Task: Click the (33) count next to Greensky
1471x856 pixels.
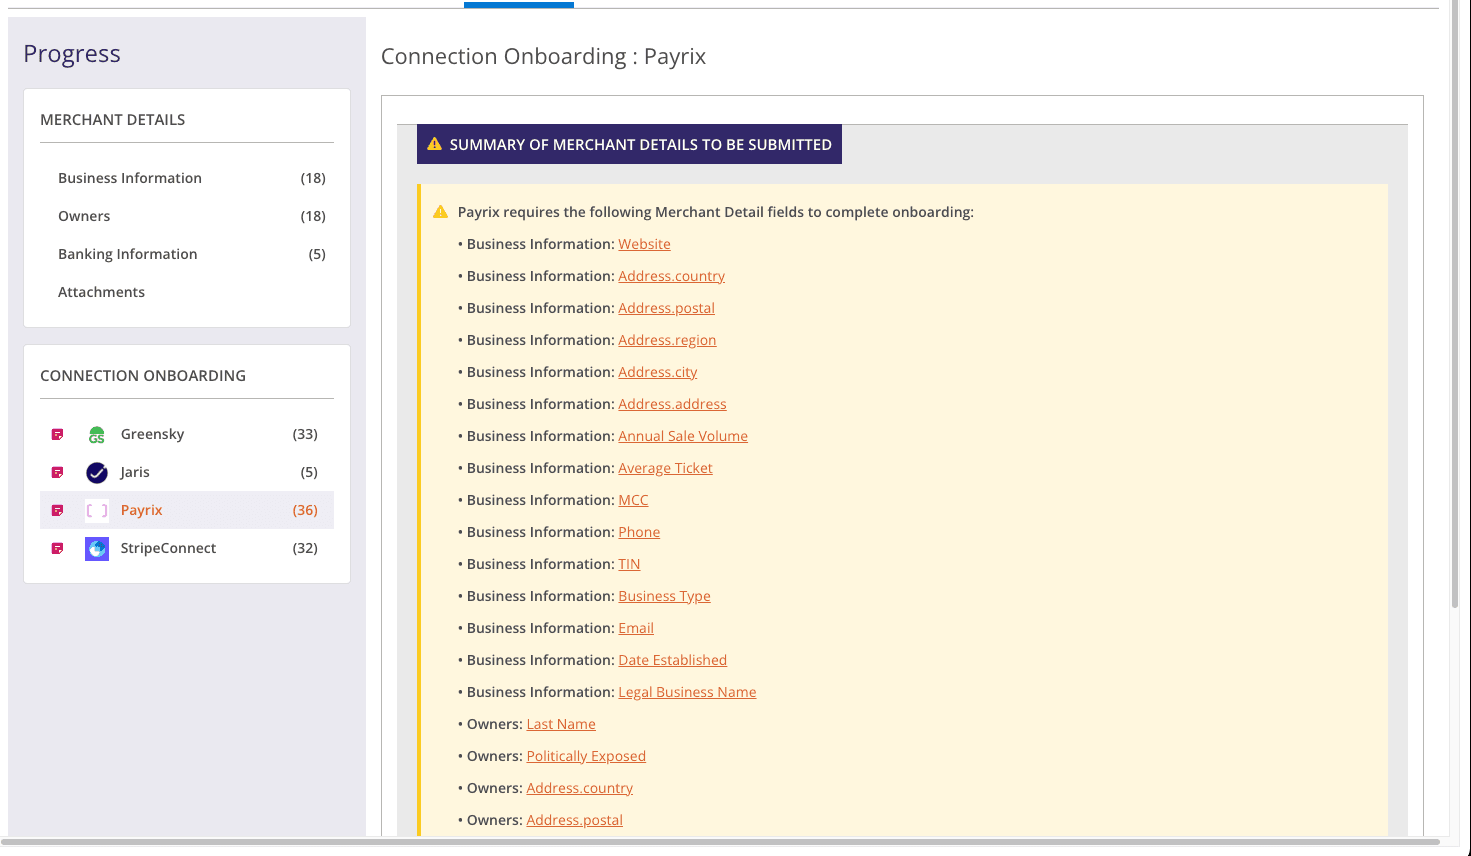Action: [x=305, y=434]
